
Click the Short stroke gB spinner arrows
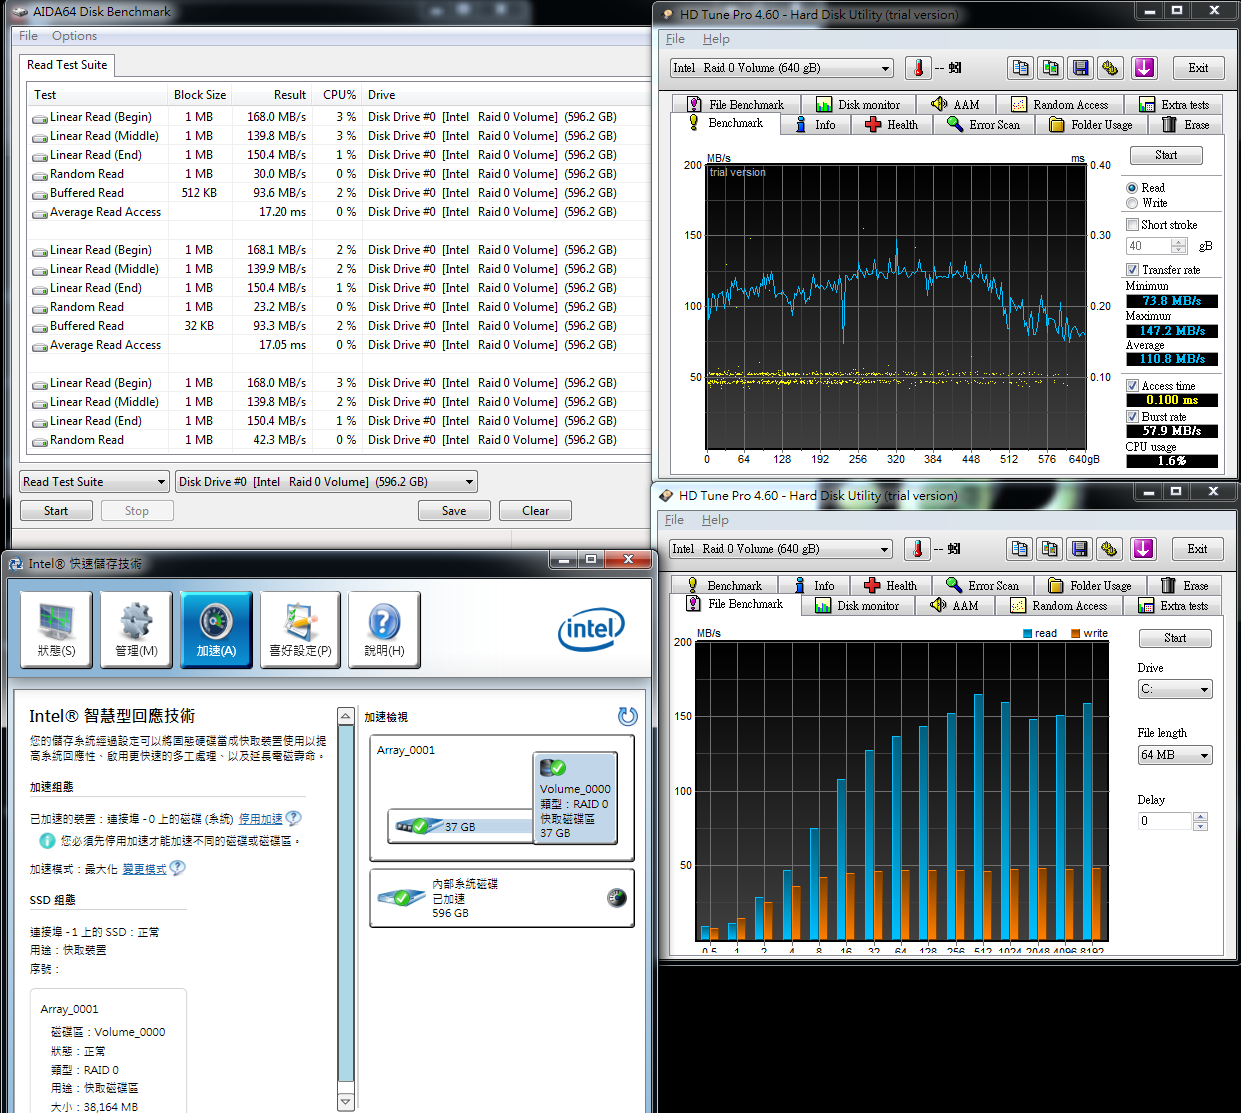tap(1179, 246)
